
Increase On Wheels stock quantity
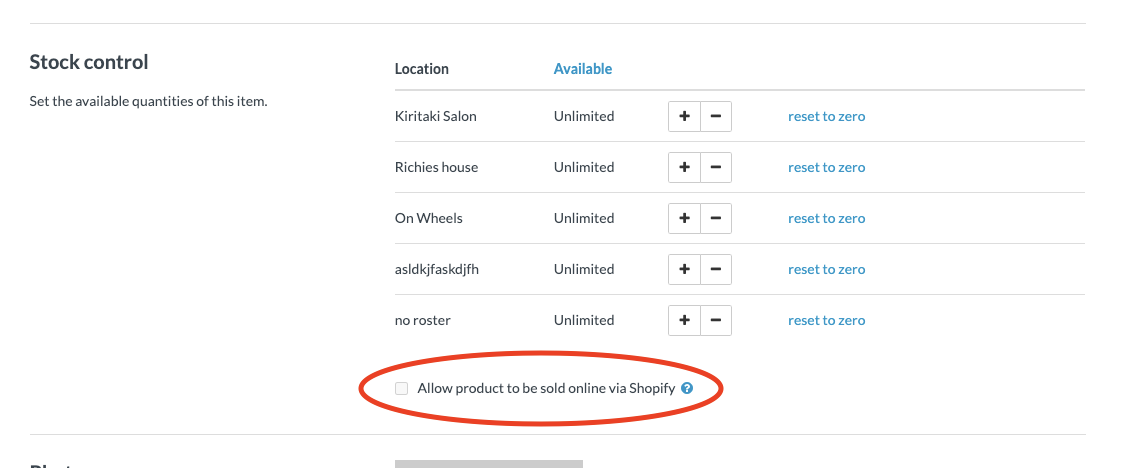pos(684,218)
